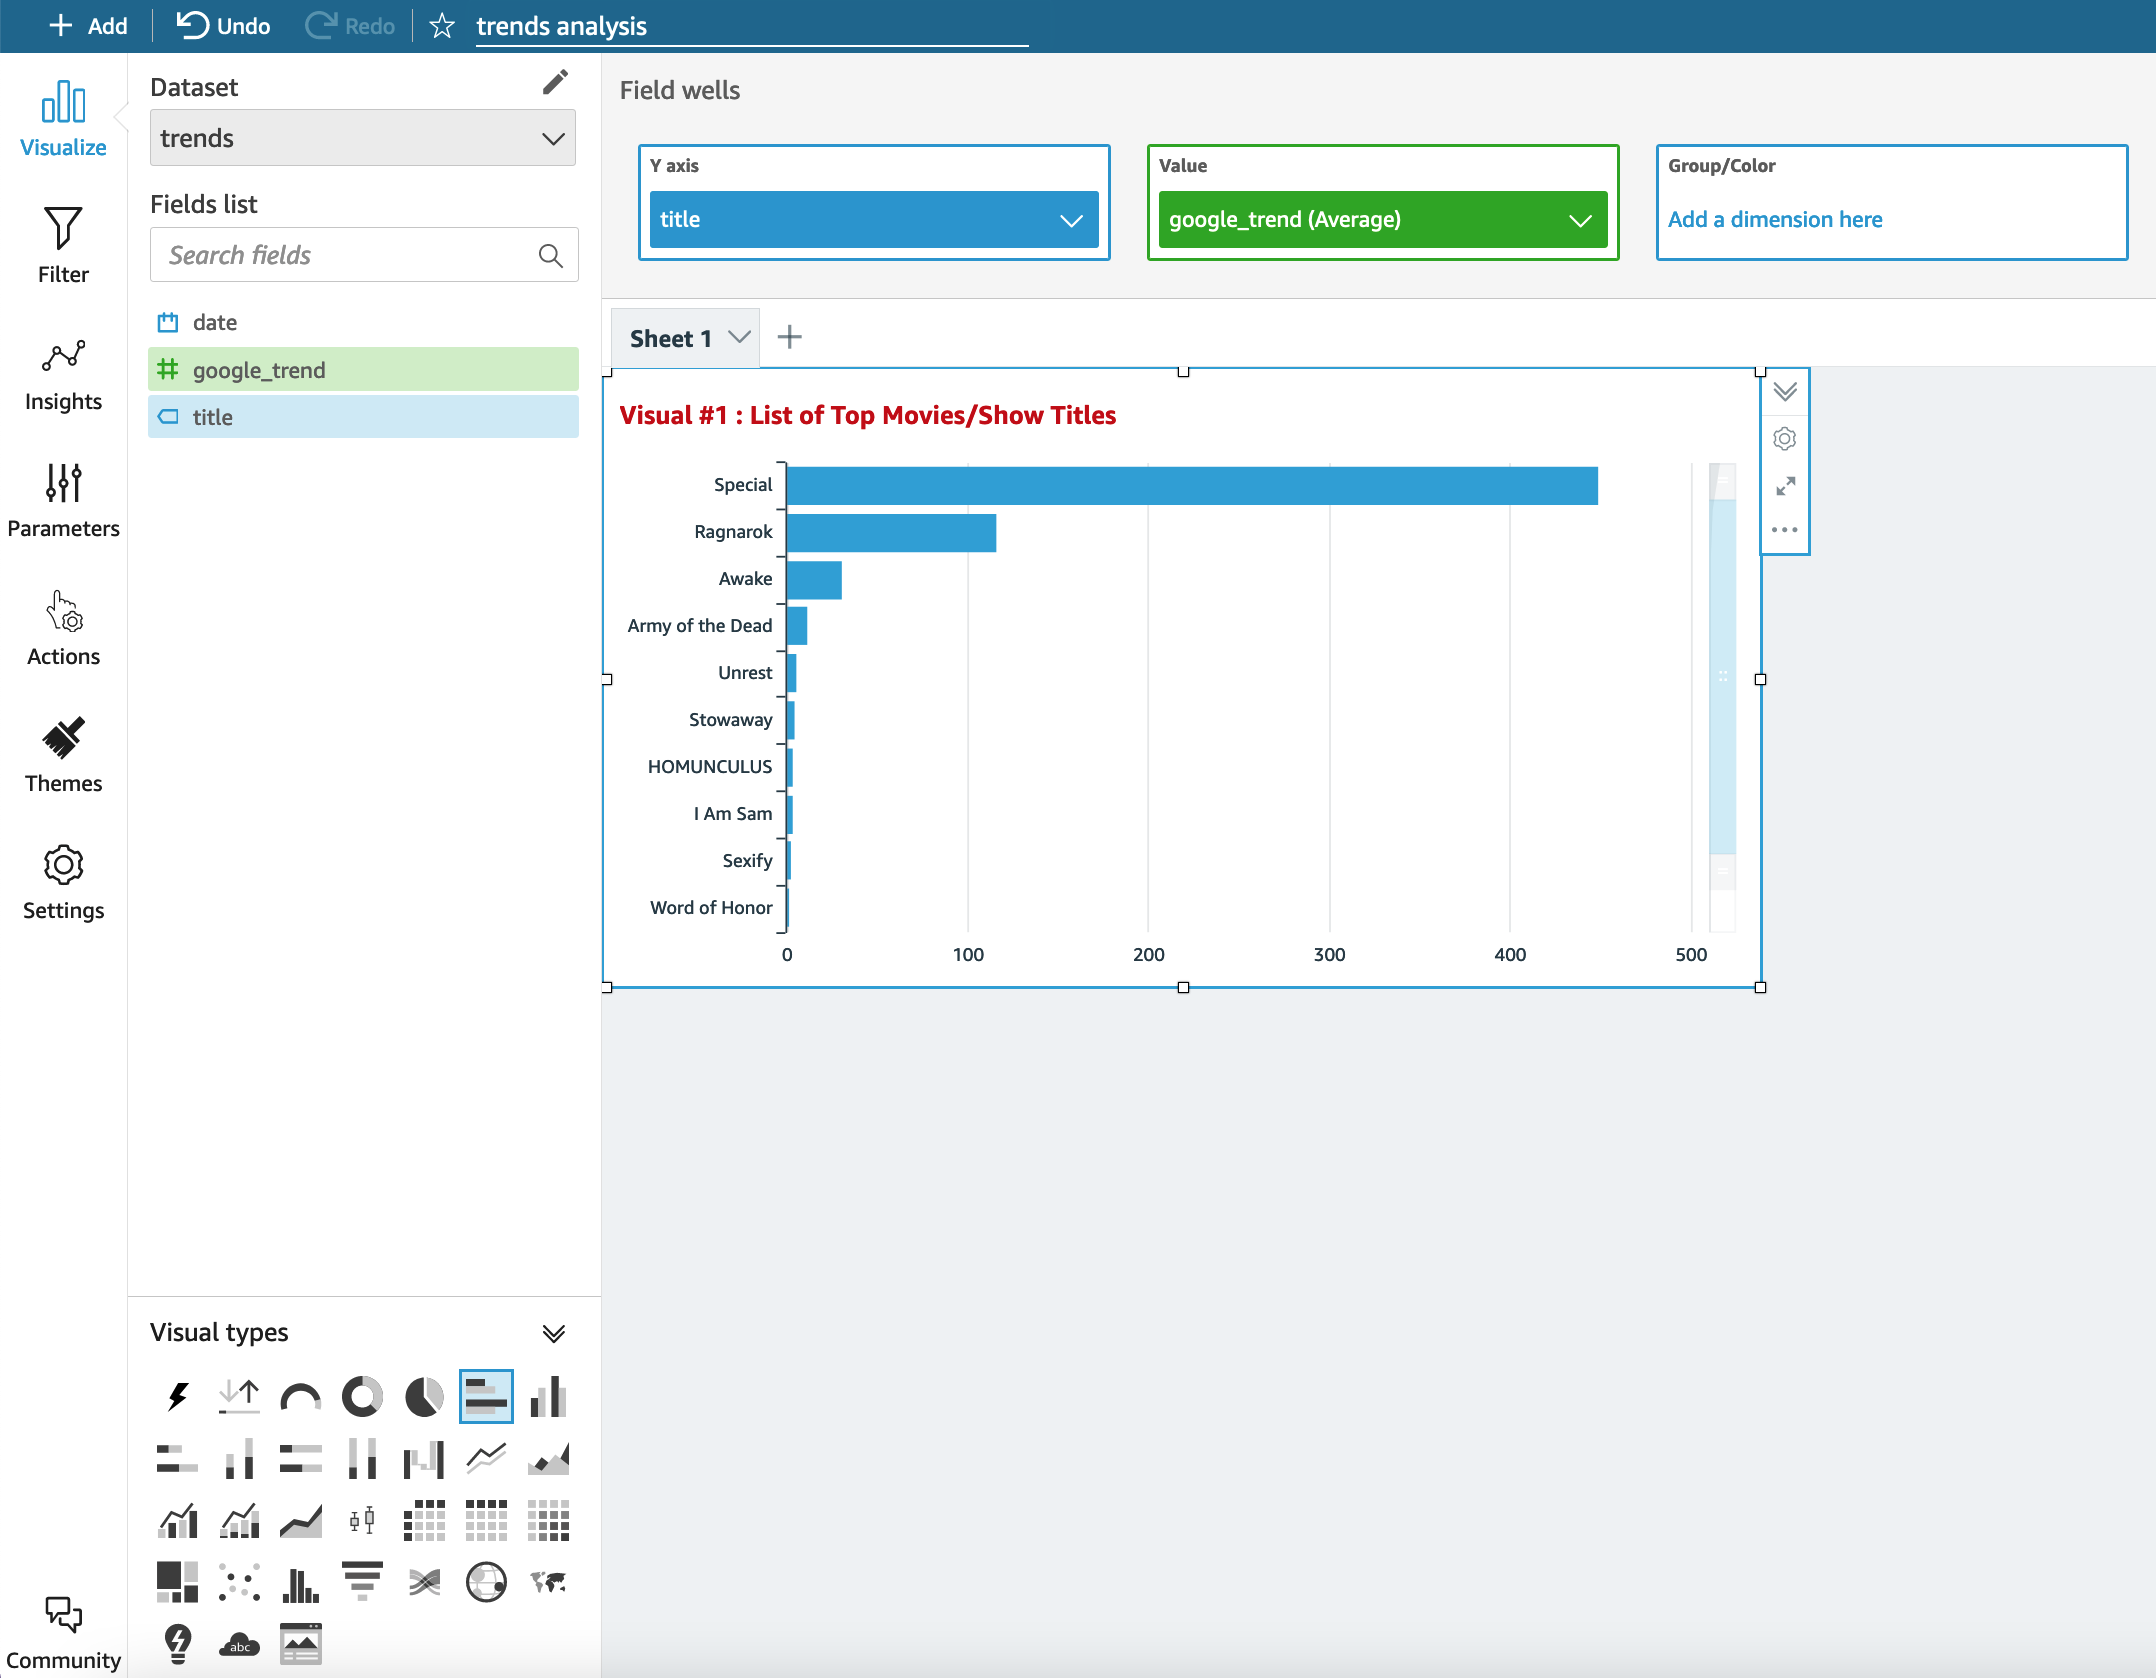2156x1678 pixels.
Task: Click the chart's vertical scroll slider
Action: [1722, 677]
